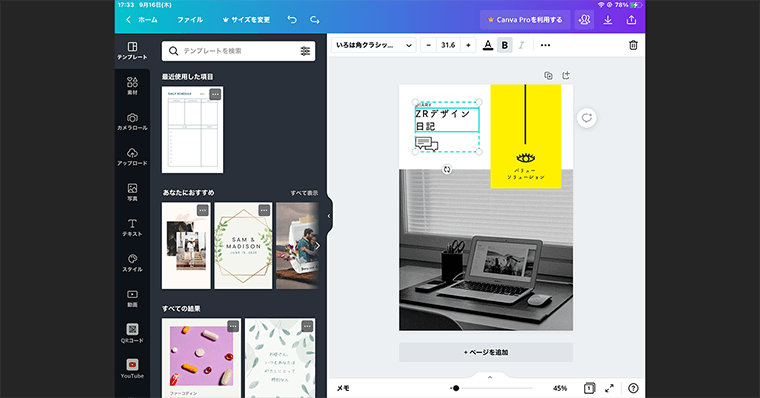This screenshot has width=760, height=398.
Task: Open more text options ellipsis
Action: point(545,45)
